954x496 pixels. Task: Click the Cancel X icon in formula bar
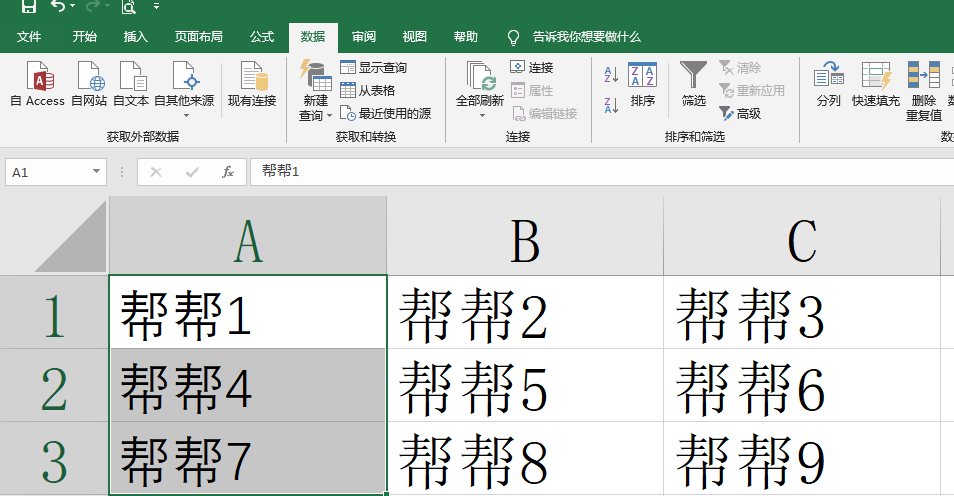coord(156,172)
